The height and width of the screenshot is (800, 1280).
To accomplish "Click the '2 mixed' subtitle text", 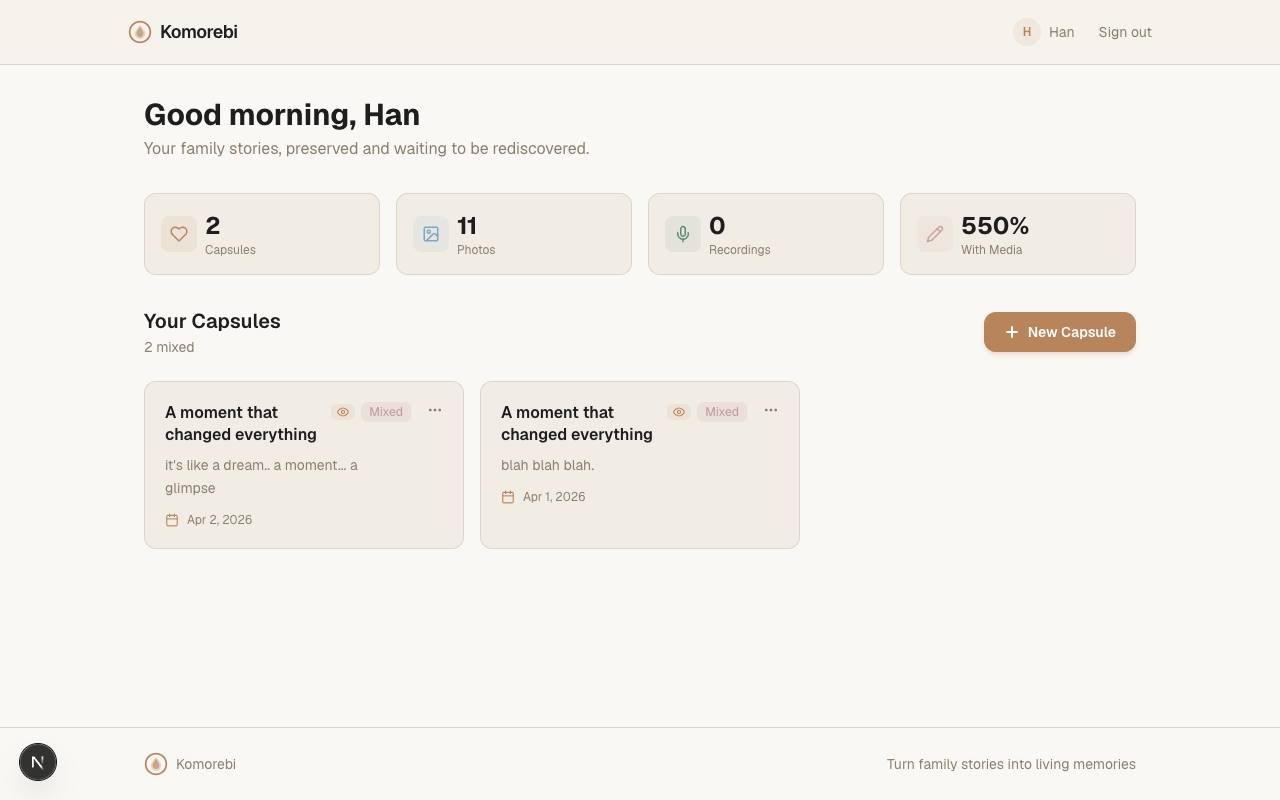I will click(169, 347).
